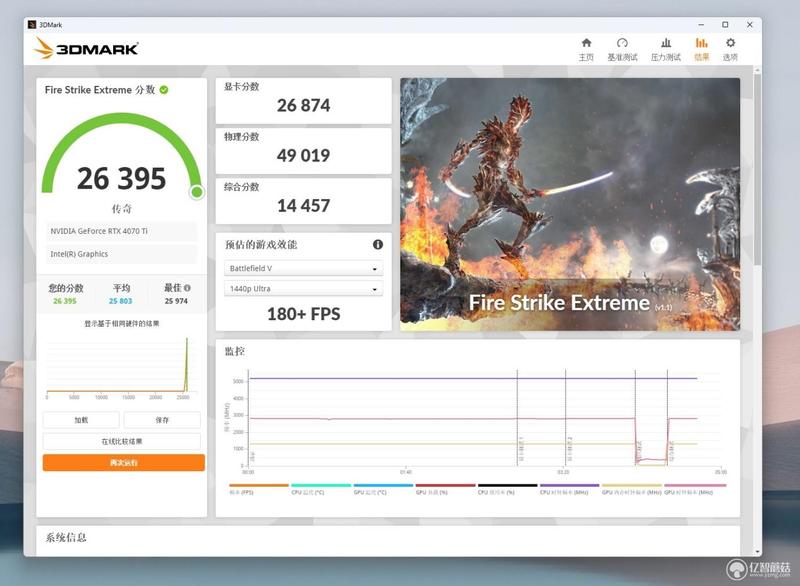800x586 pixels.
Task: Click info icon next to 最佳
Action: 187,288
